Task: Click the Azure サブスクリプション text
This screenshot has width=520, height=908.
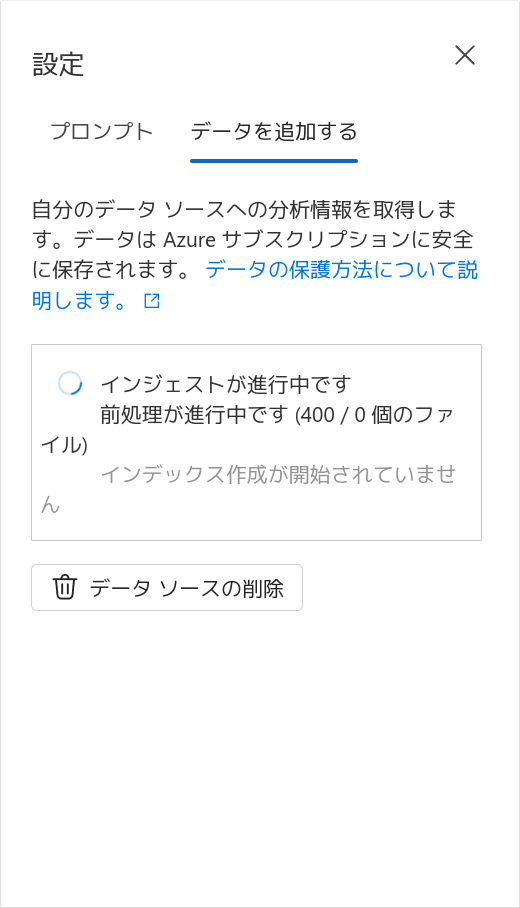Action: tap(318, 240)
